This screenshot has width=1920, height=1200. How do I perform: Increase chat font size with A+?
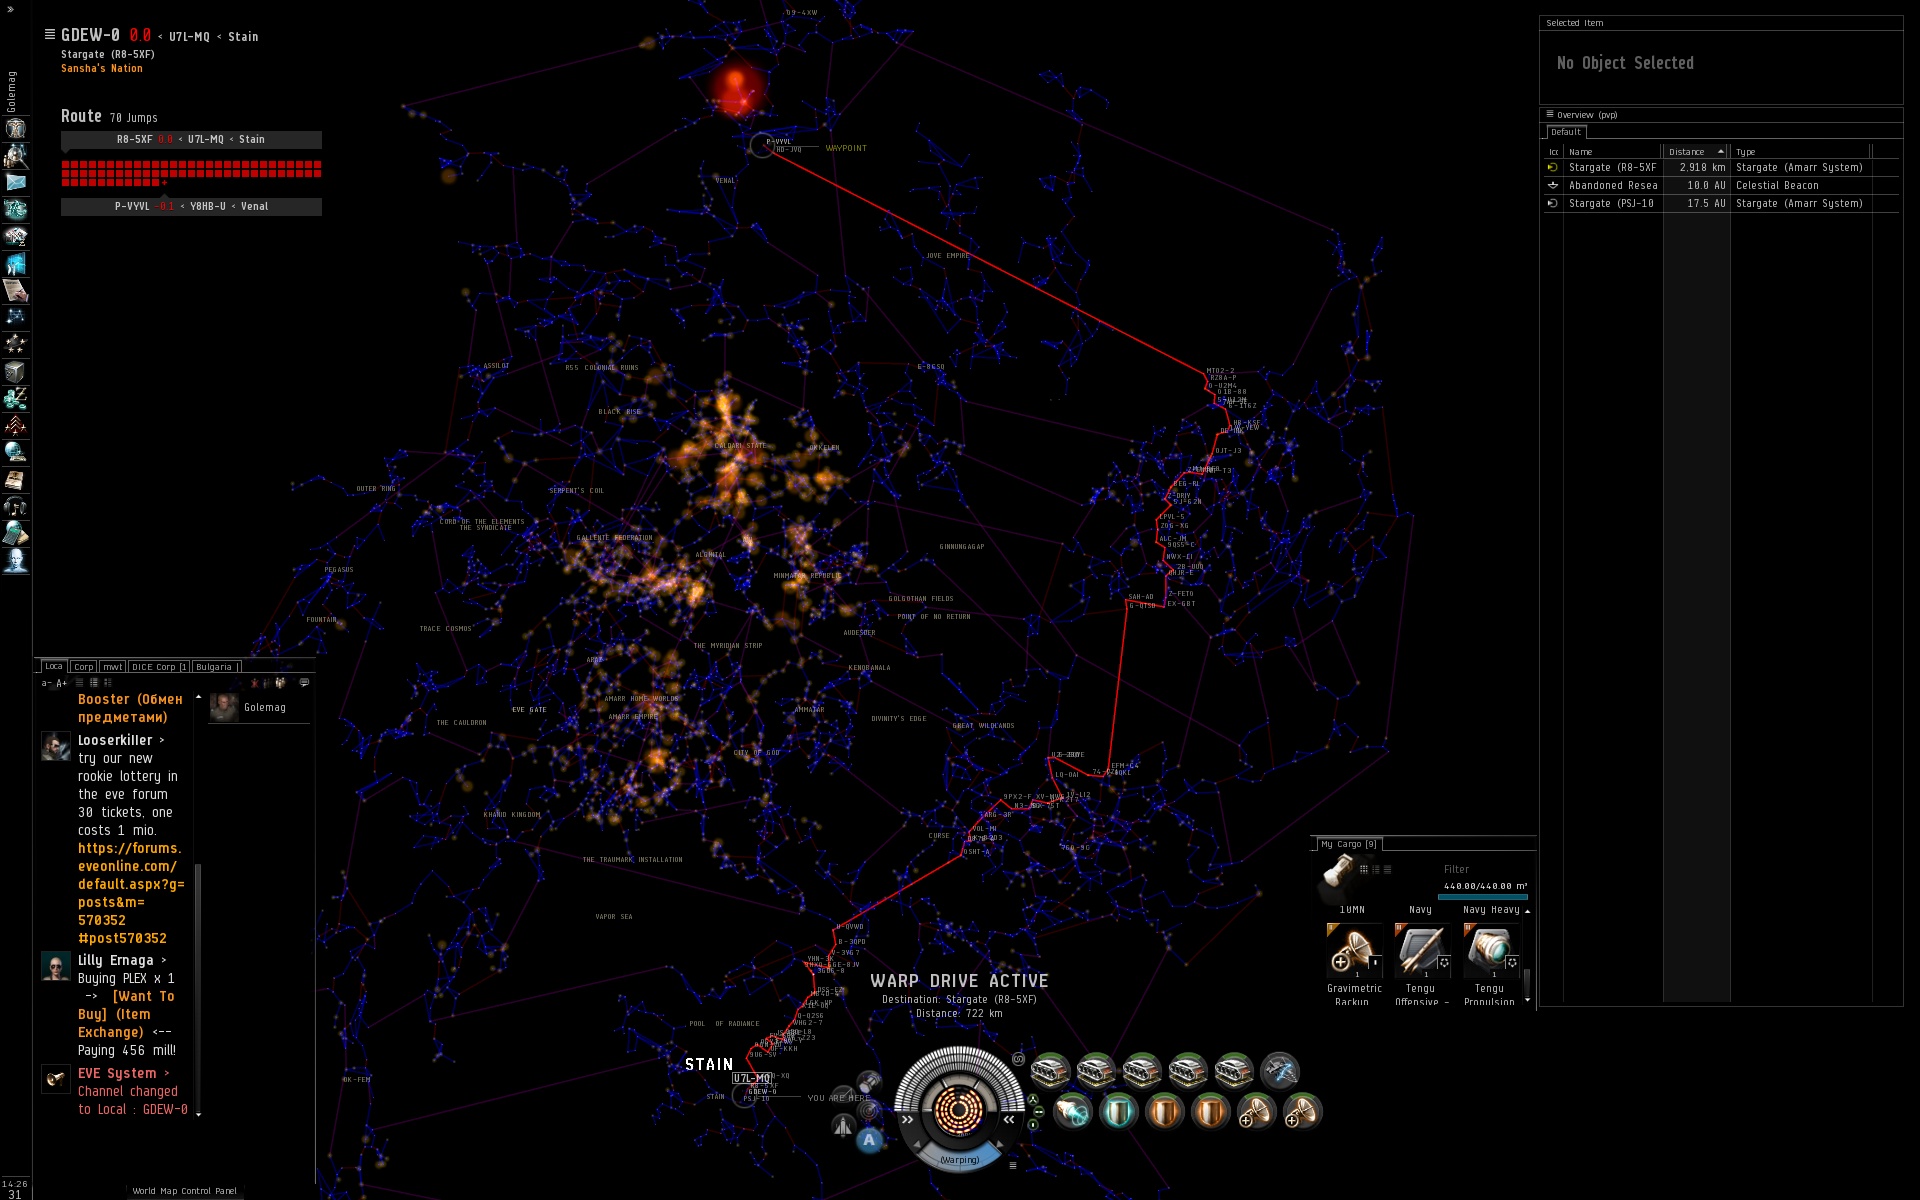[62, 684]
